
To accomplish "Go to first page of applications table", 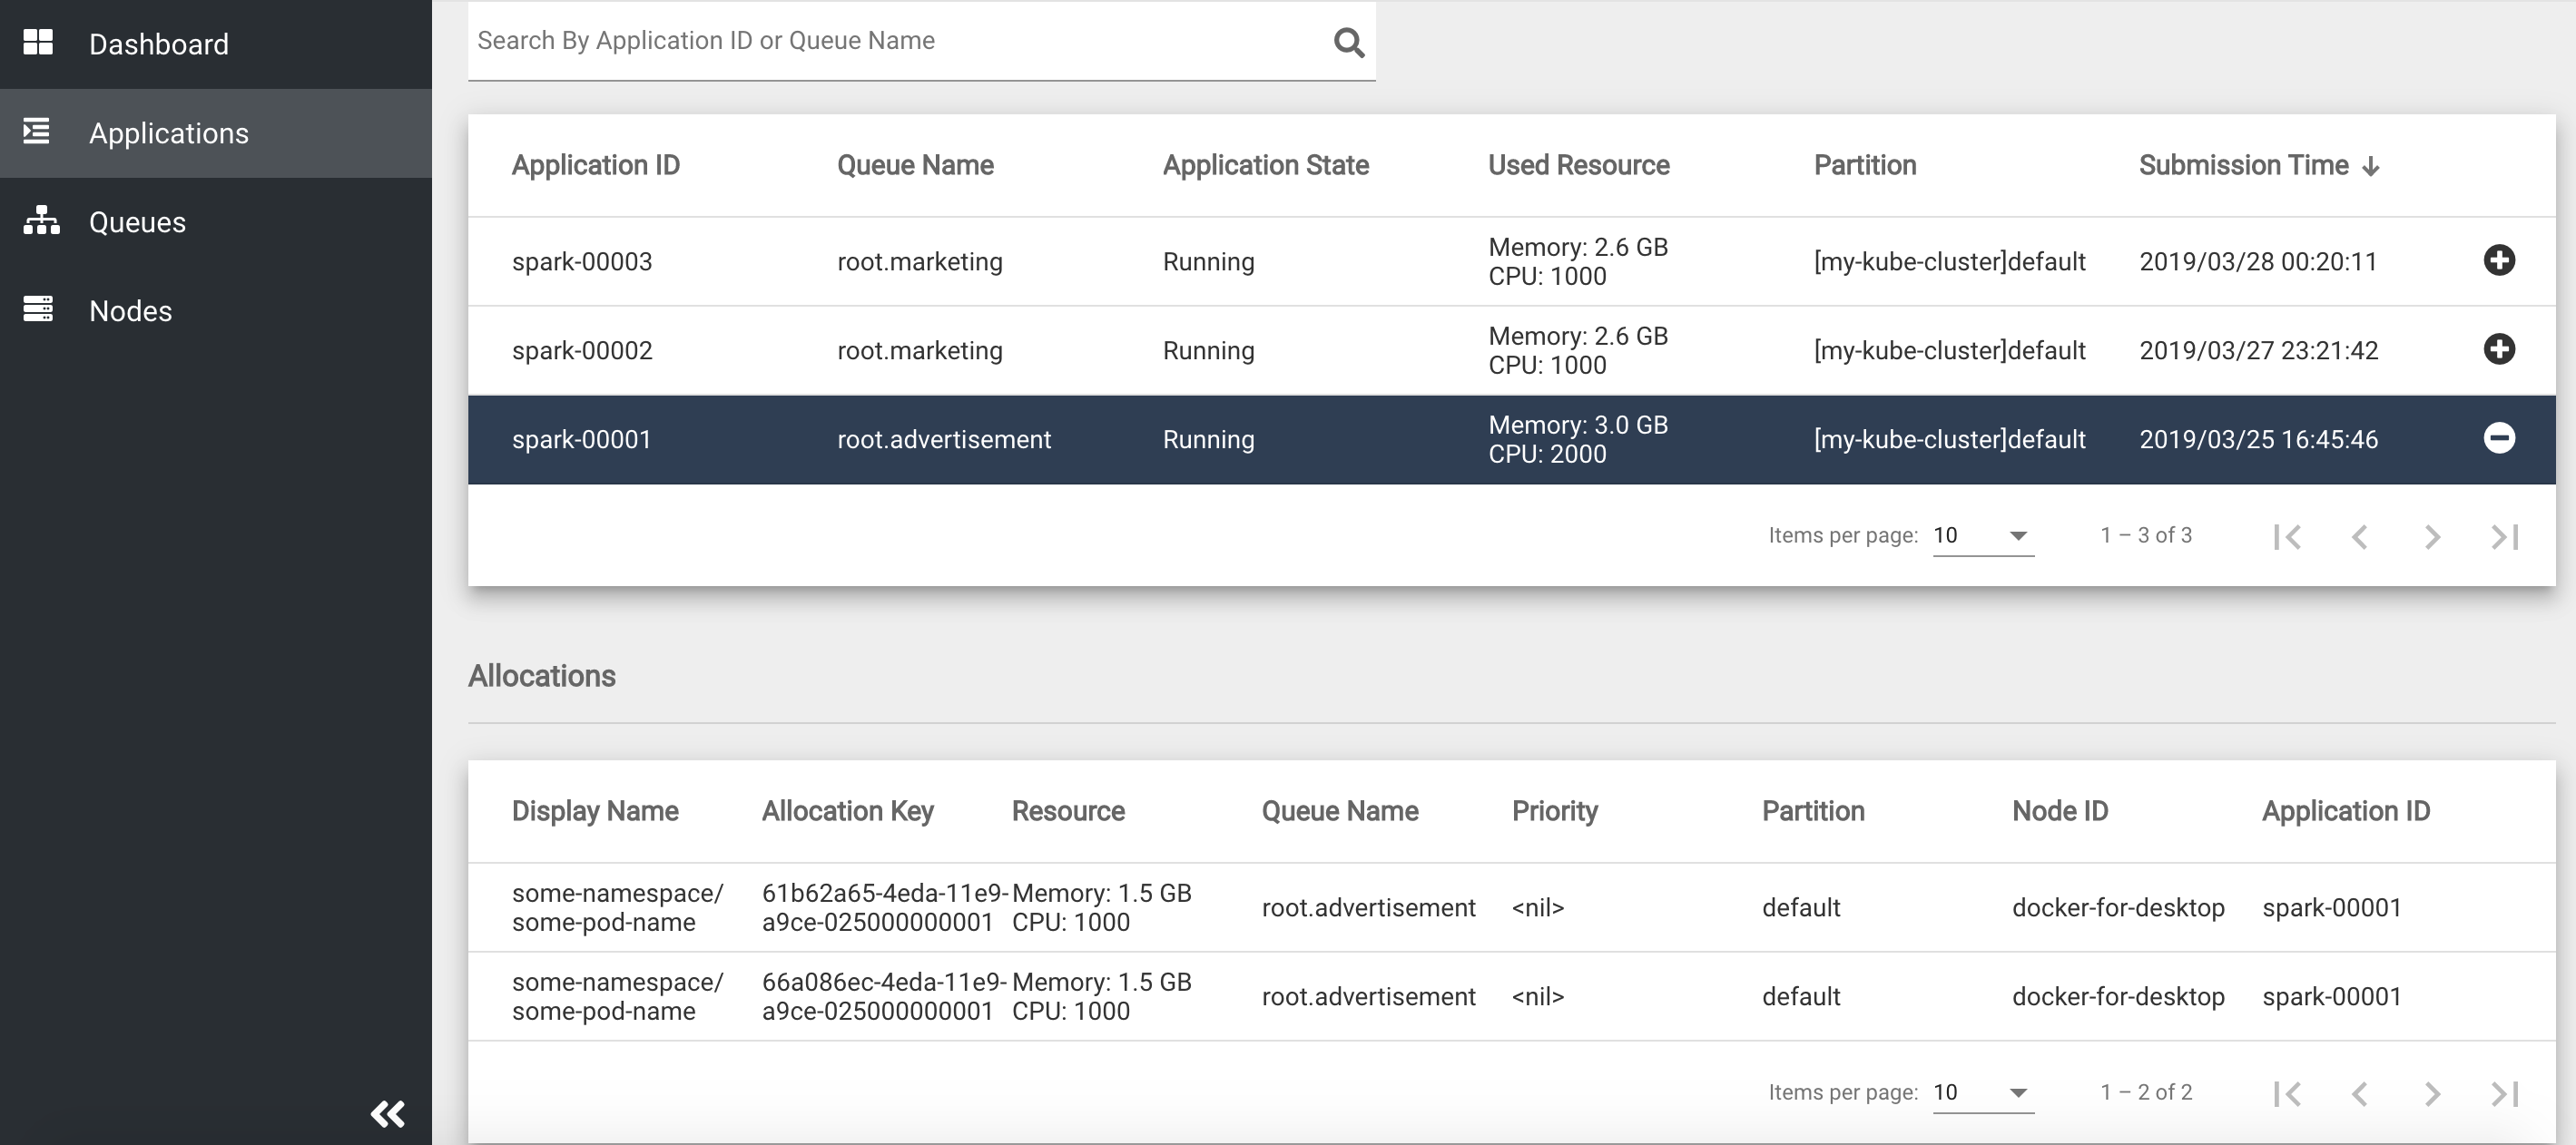I will coord(2287,537).
